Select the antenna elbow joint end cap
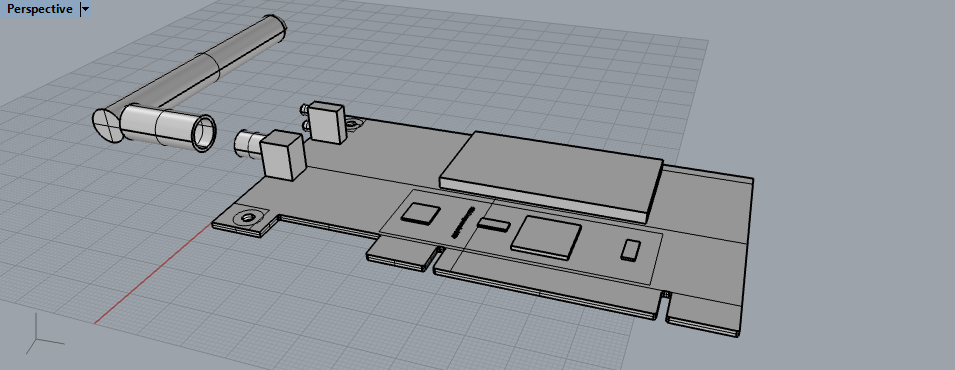Viewport: 955px width, 370px height. (107, 126)
